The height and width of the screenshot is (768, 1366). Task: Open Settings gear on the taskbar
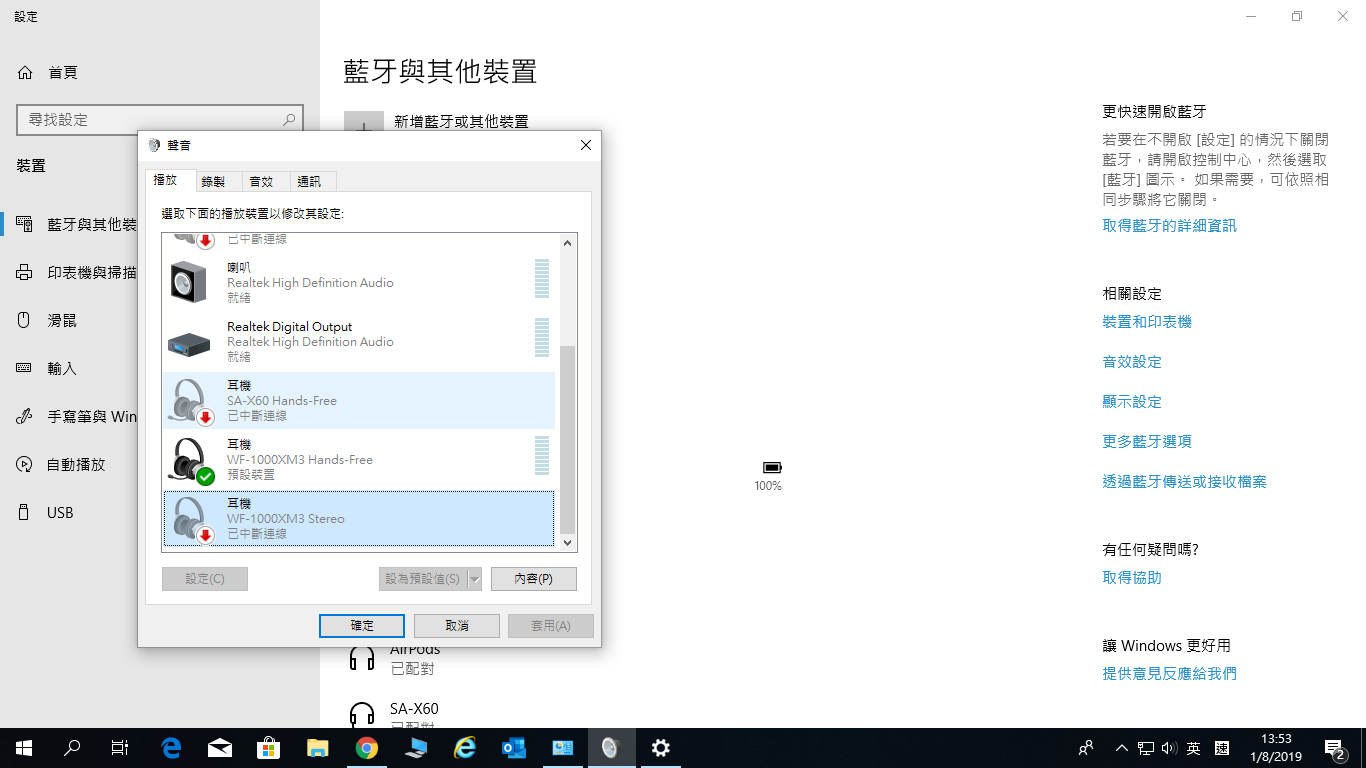point(660,748)
